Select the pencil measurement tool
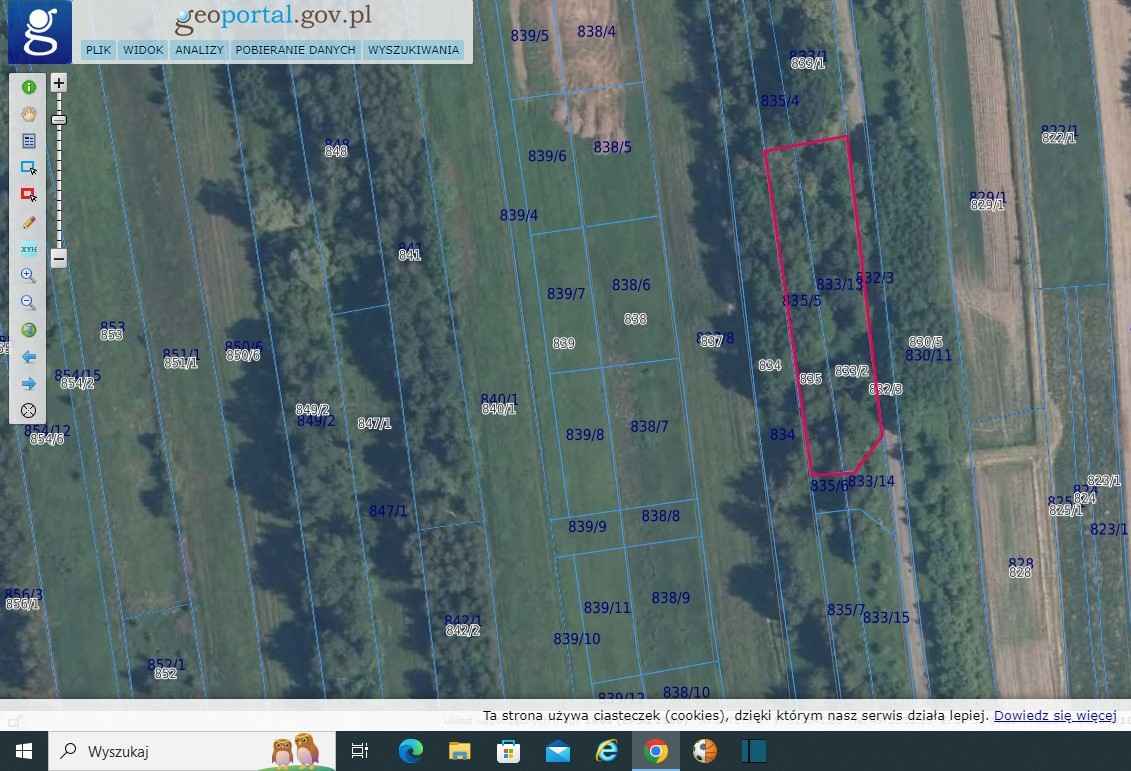This screenshot has width=1131, height=771. click(29, 221)
